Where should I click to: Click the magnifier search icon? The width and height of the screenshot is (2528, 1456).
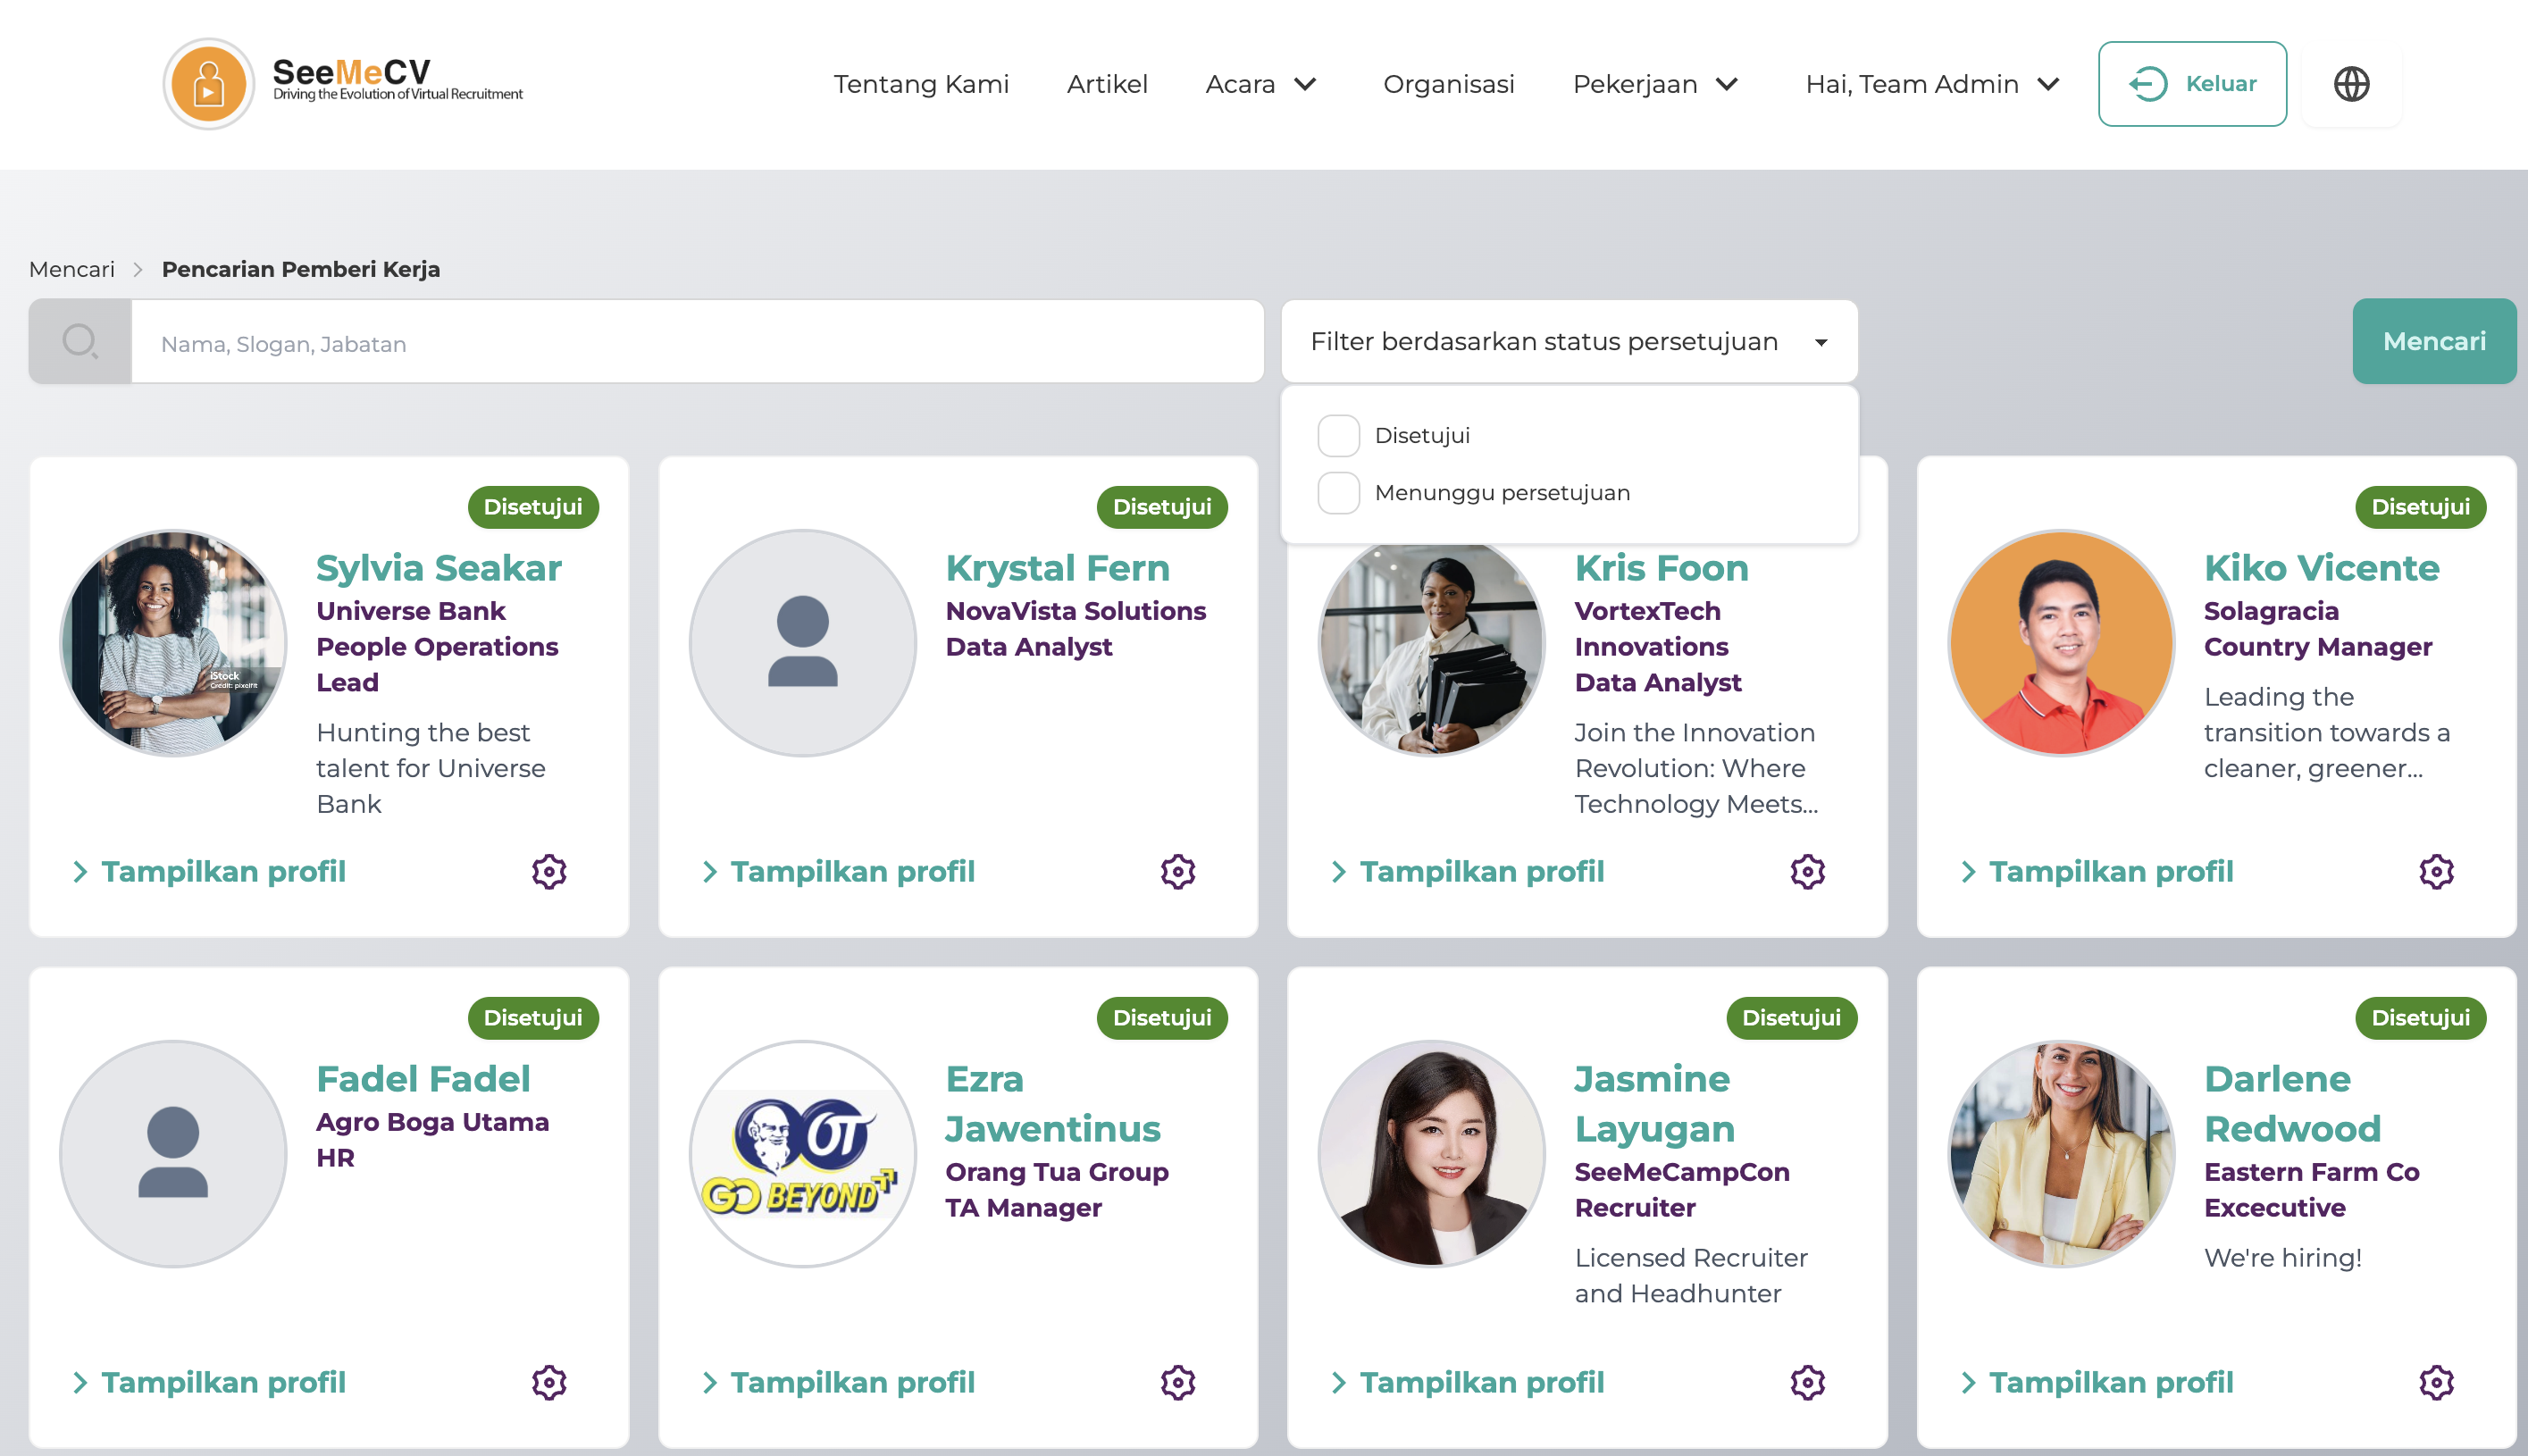pos(80,342)
